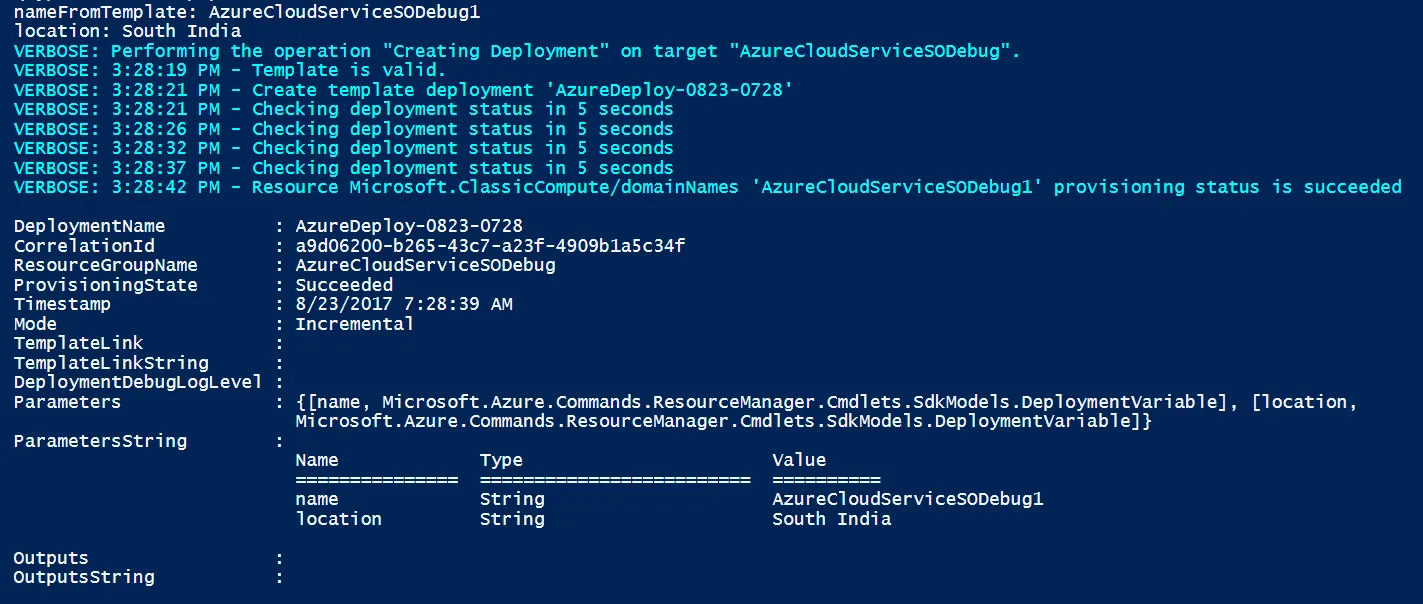Click the Mode value Incremental
Image resolution: width=1423 pixels, height=604 pixels.
point(354,324)
